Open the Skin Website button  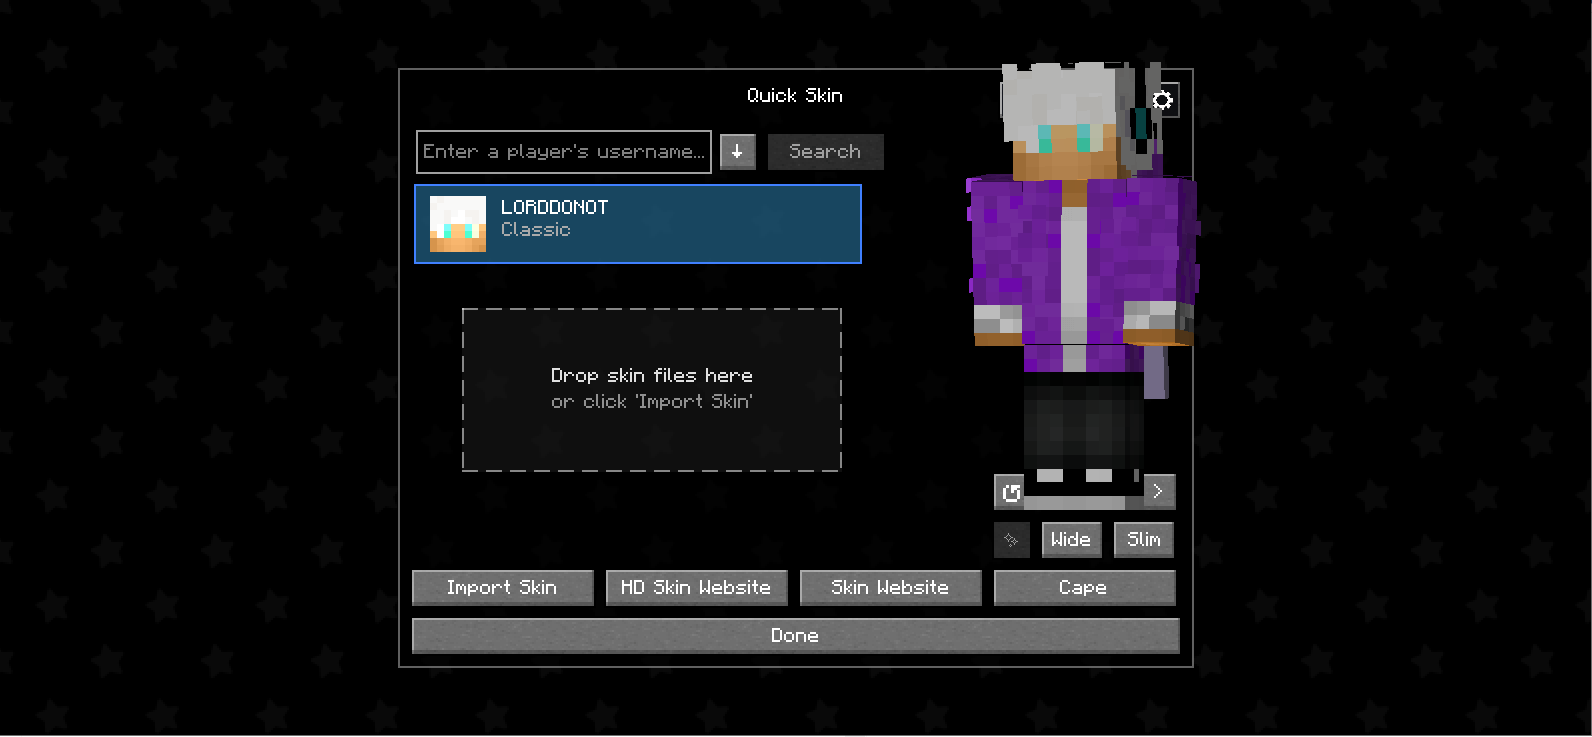coord(890,588)
